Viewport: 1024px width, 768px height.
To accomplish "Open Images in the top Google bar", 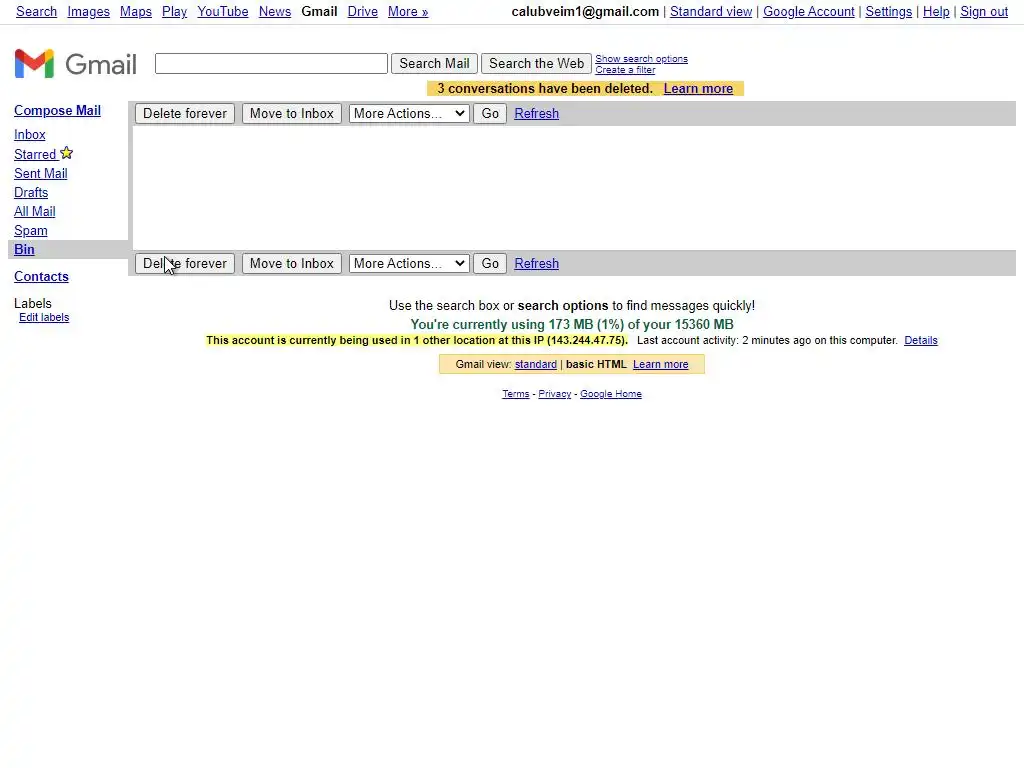I will 88,12.
